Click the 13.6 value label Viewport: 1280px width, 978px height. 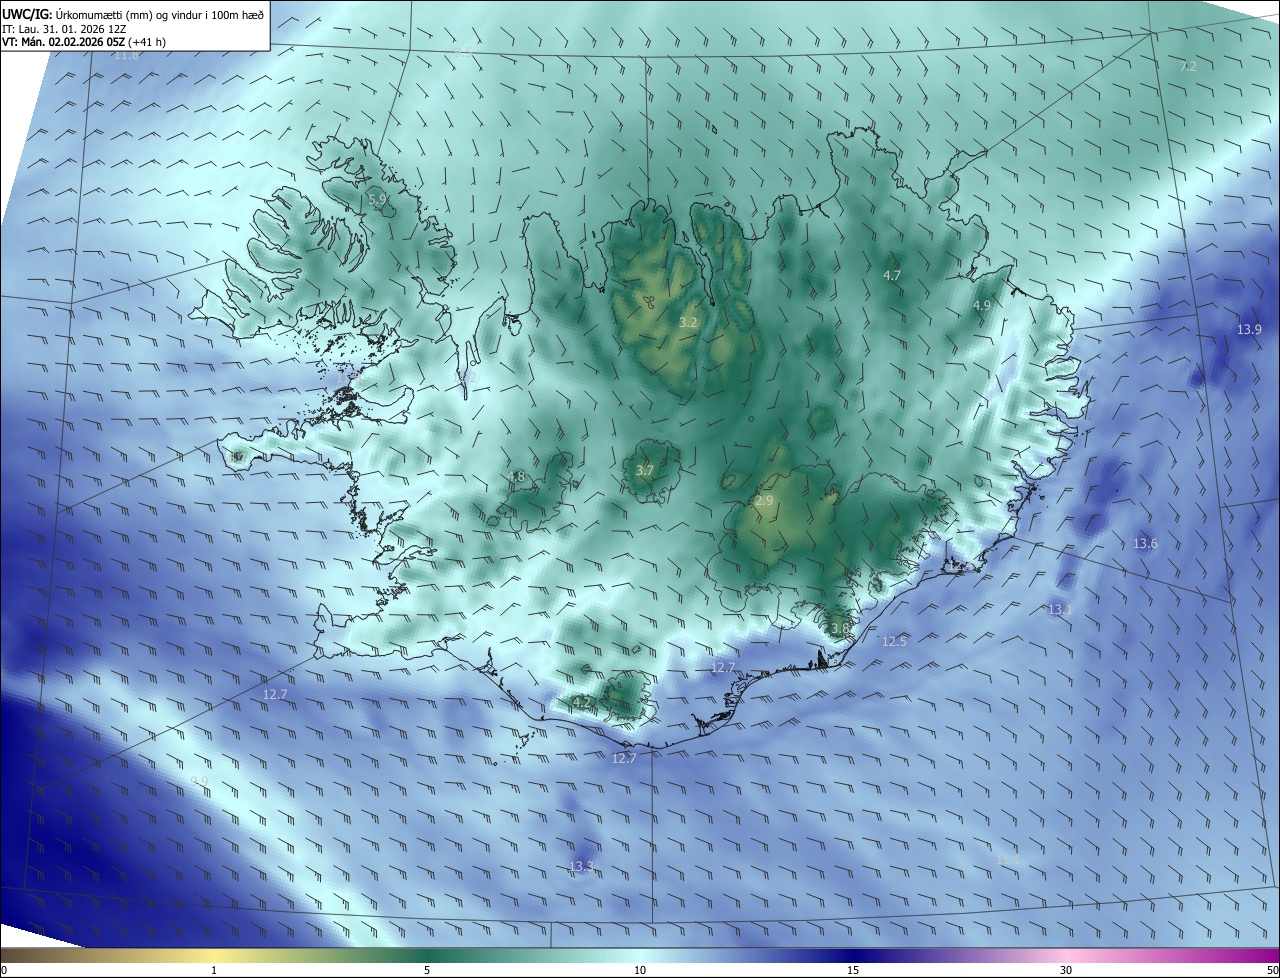coord(1145,544)
